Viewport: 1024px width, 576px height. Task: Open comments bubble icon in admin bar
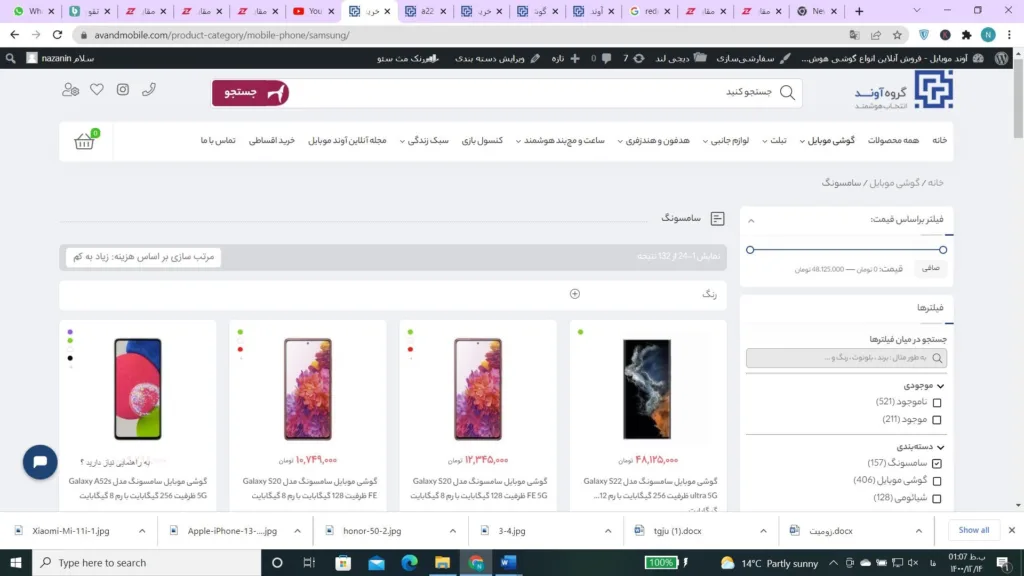(606, 58)
